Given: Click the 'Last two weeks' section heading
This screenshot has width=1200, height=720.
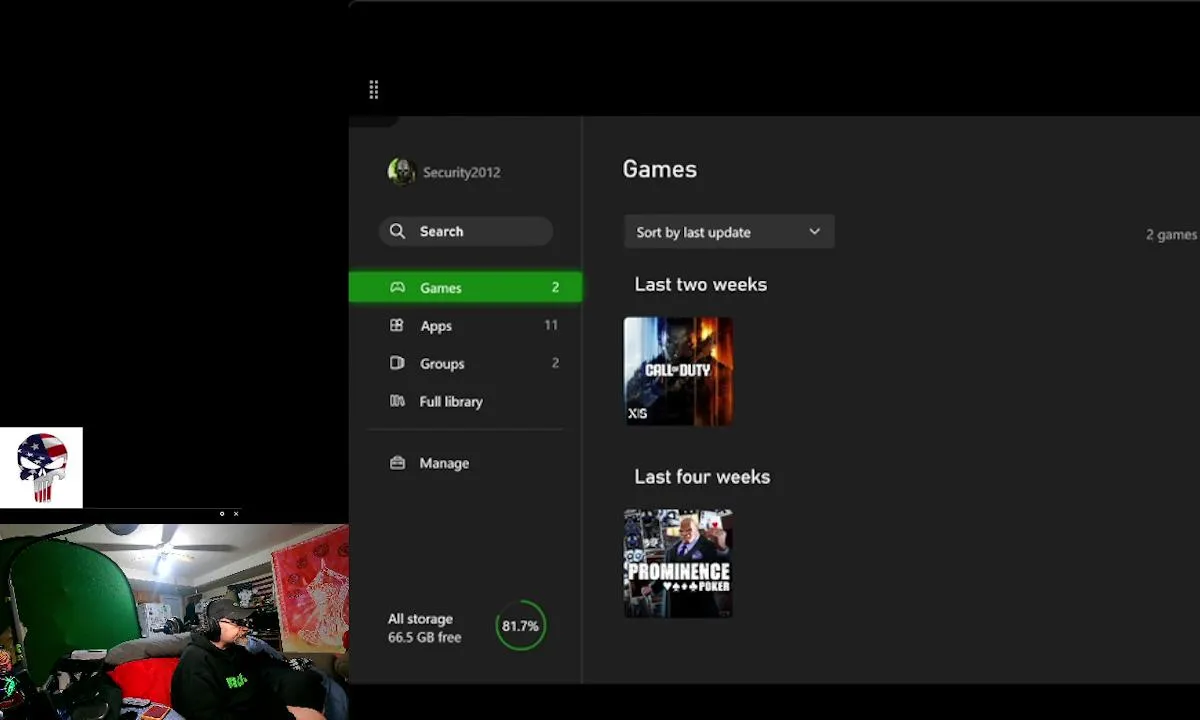Looking at the screenshot, I should click(700, 284).
